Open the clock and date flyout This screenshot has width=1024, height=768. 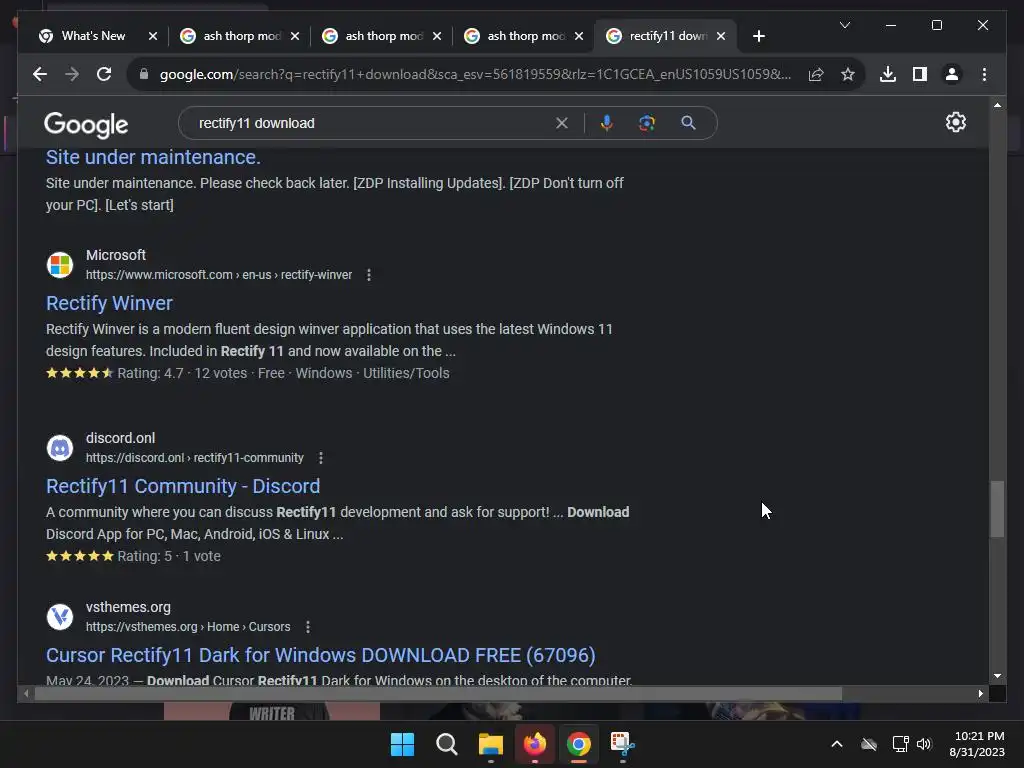click(978, 744)
